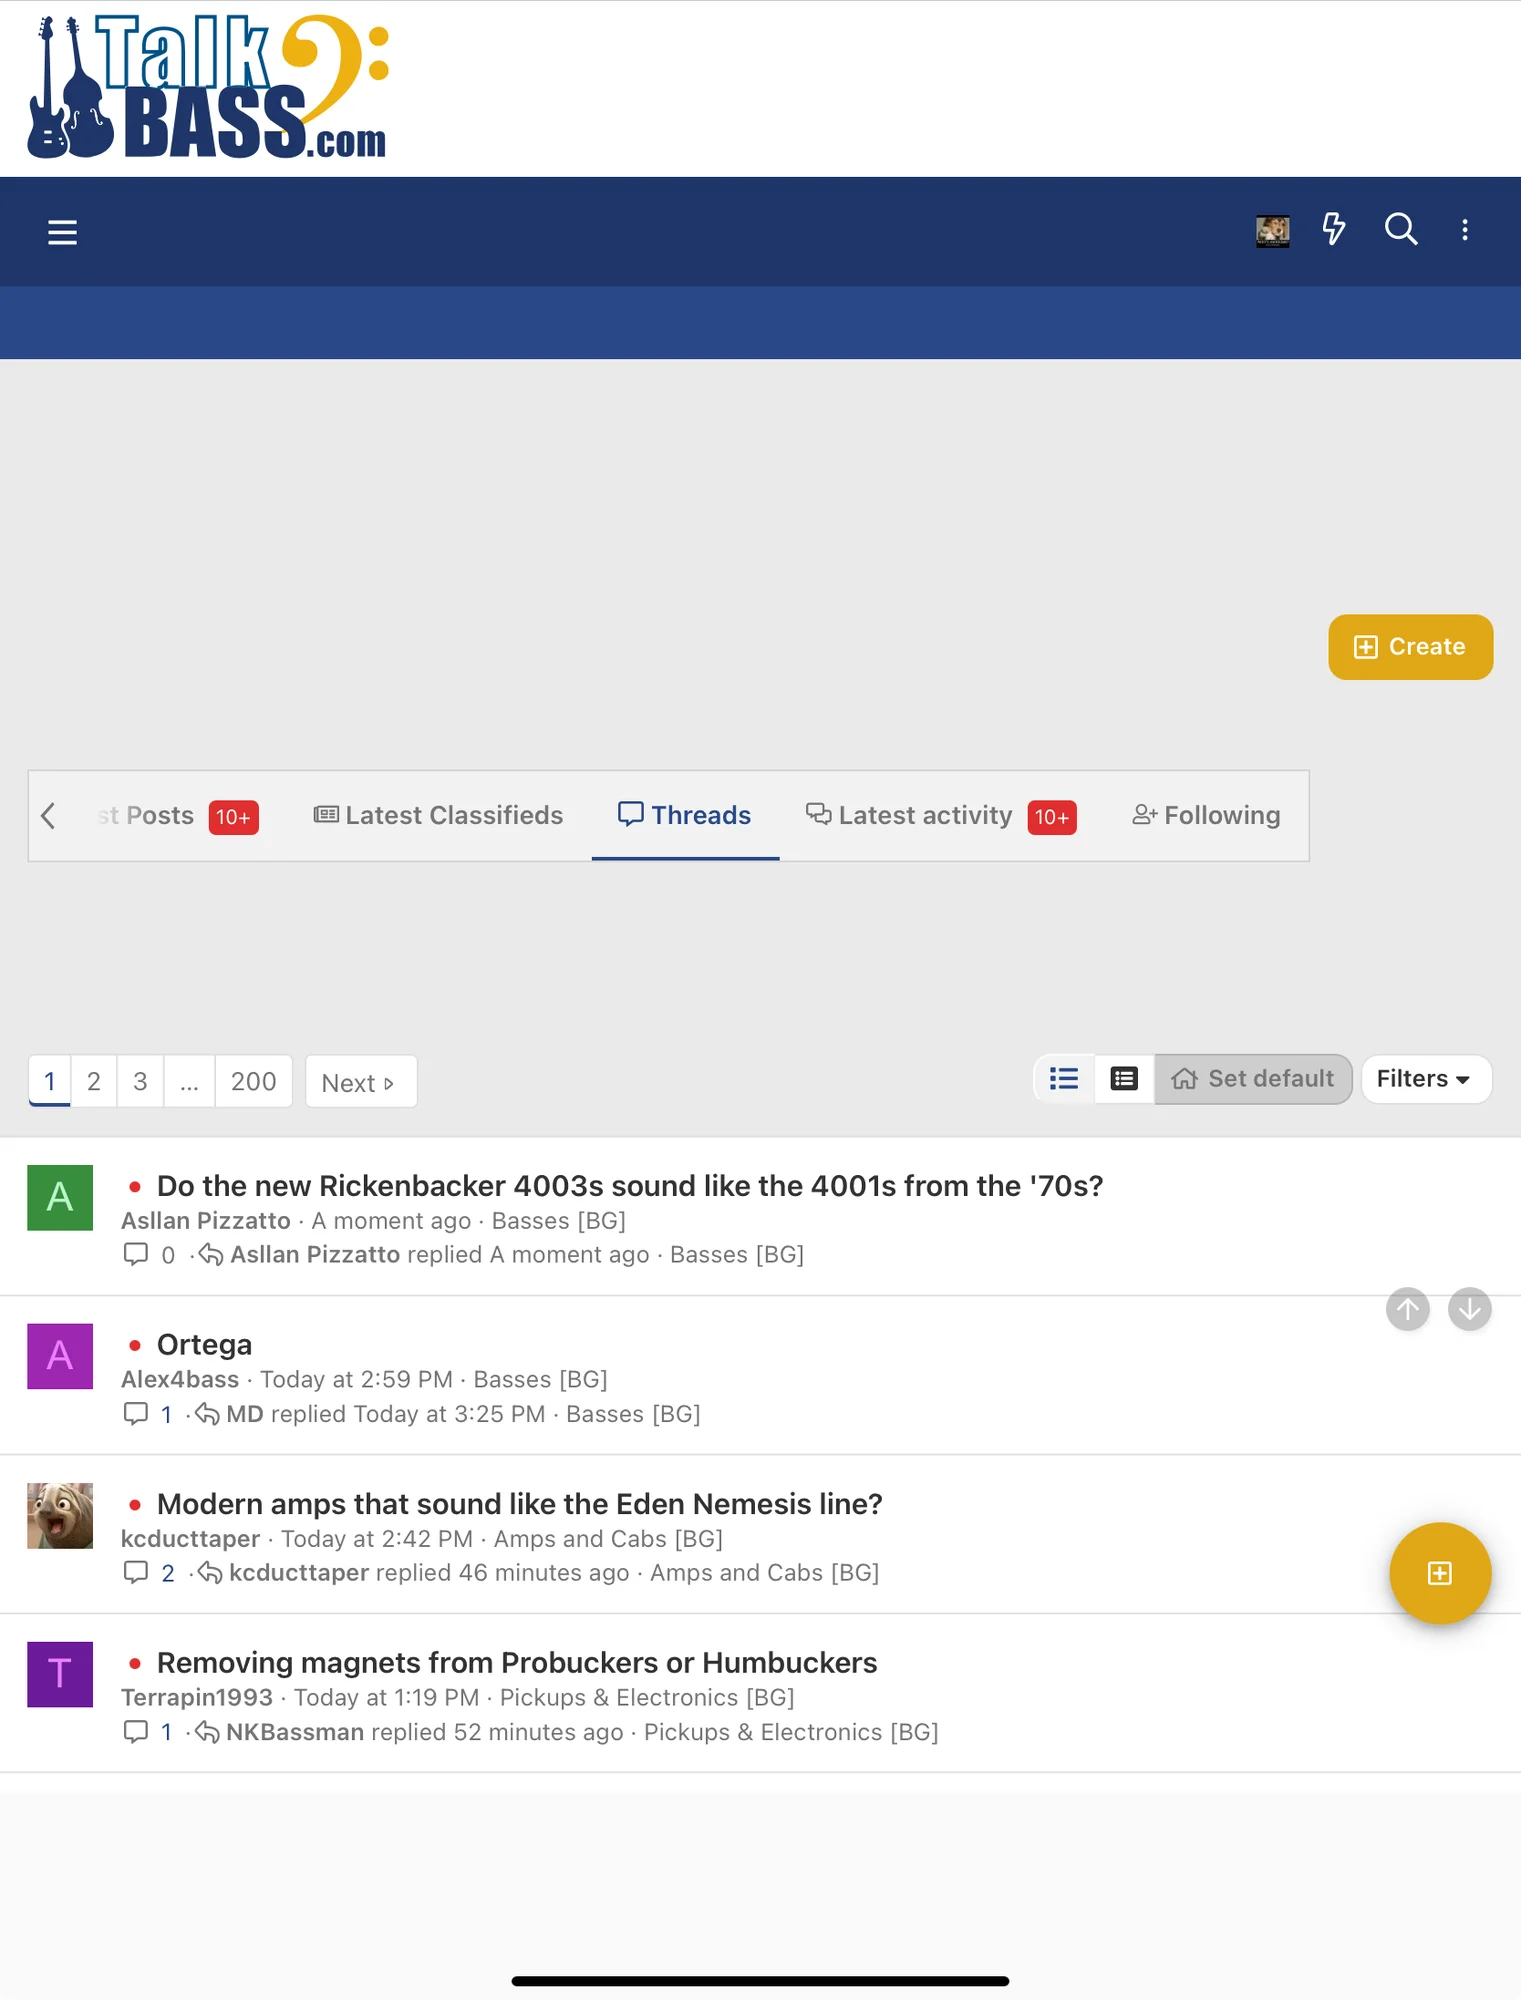This screenshot has height=2000, width=1521.
Task: Open Aslan Pizzatto's green A avatar
Action: tap(60, 1198)
